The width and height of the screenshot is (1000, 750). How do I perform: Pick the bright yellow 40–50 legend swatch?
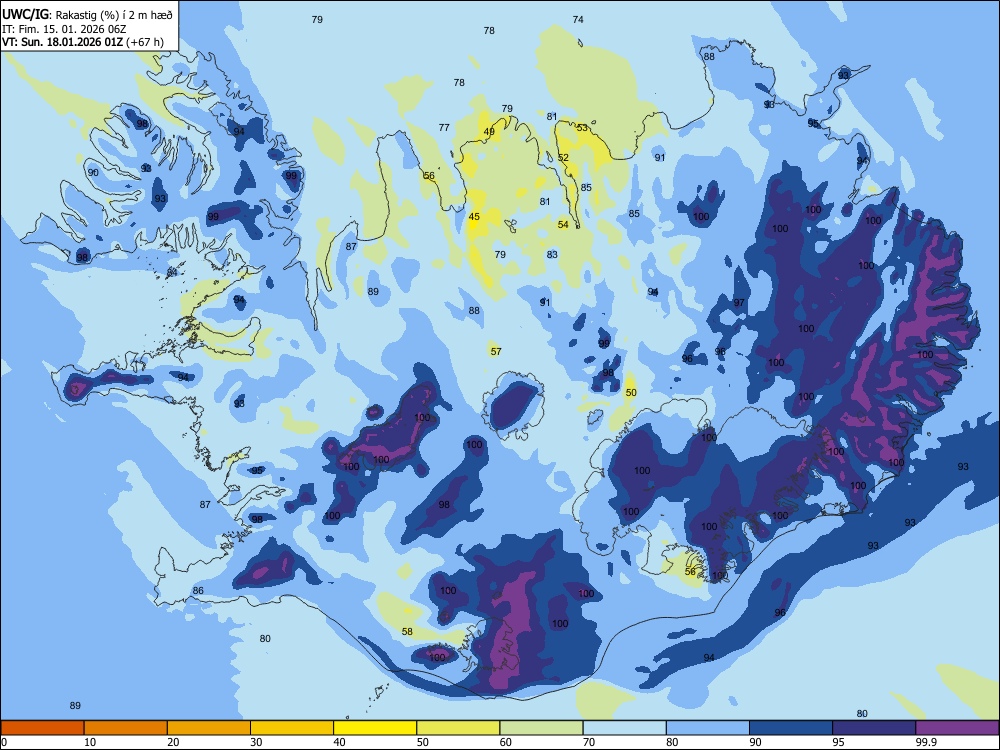click(375, 728)
